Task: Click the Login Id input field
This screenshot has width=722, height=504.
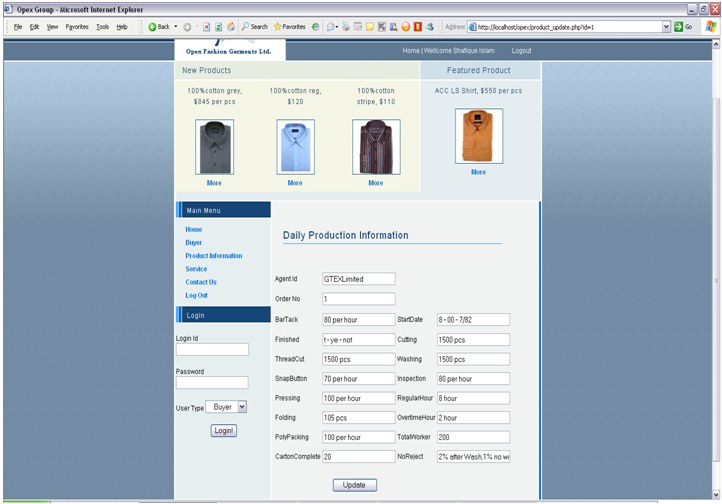Action: pyautogui.click(x=212, y=350)
